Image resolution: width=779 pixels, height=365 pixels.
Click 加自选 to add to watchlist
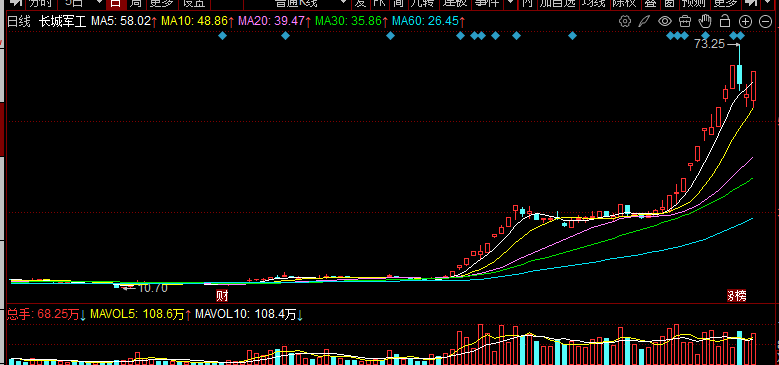coord(558,3)
